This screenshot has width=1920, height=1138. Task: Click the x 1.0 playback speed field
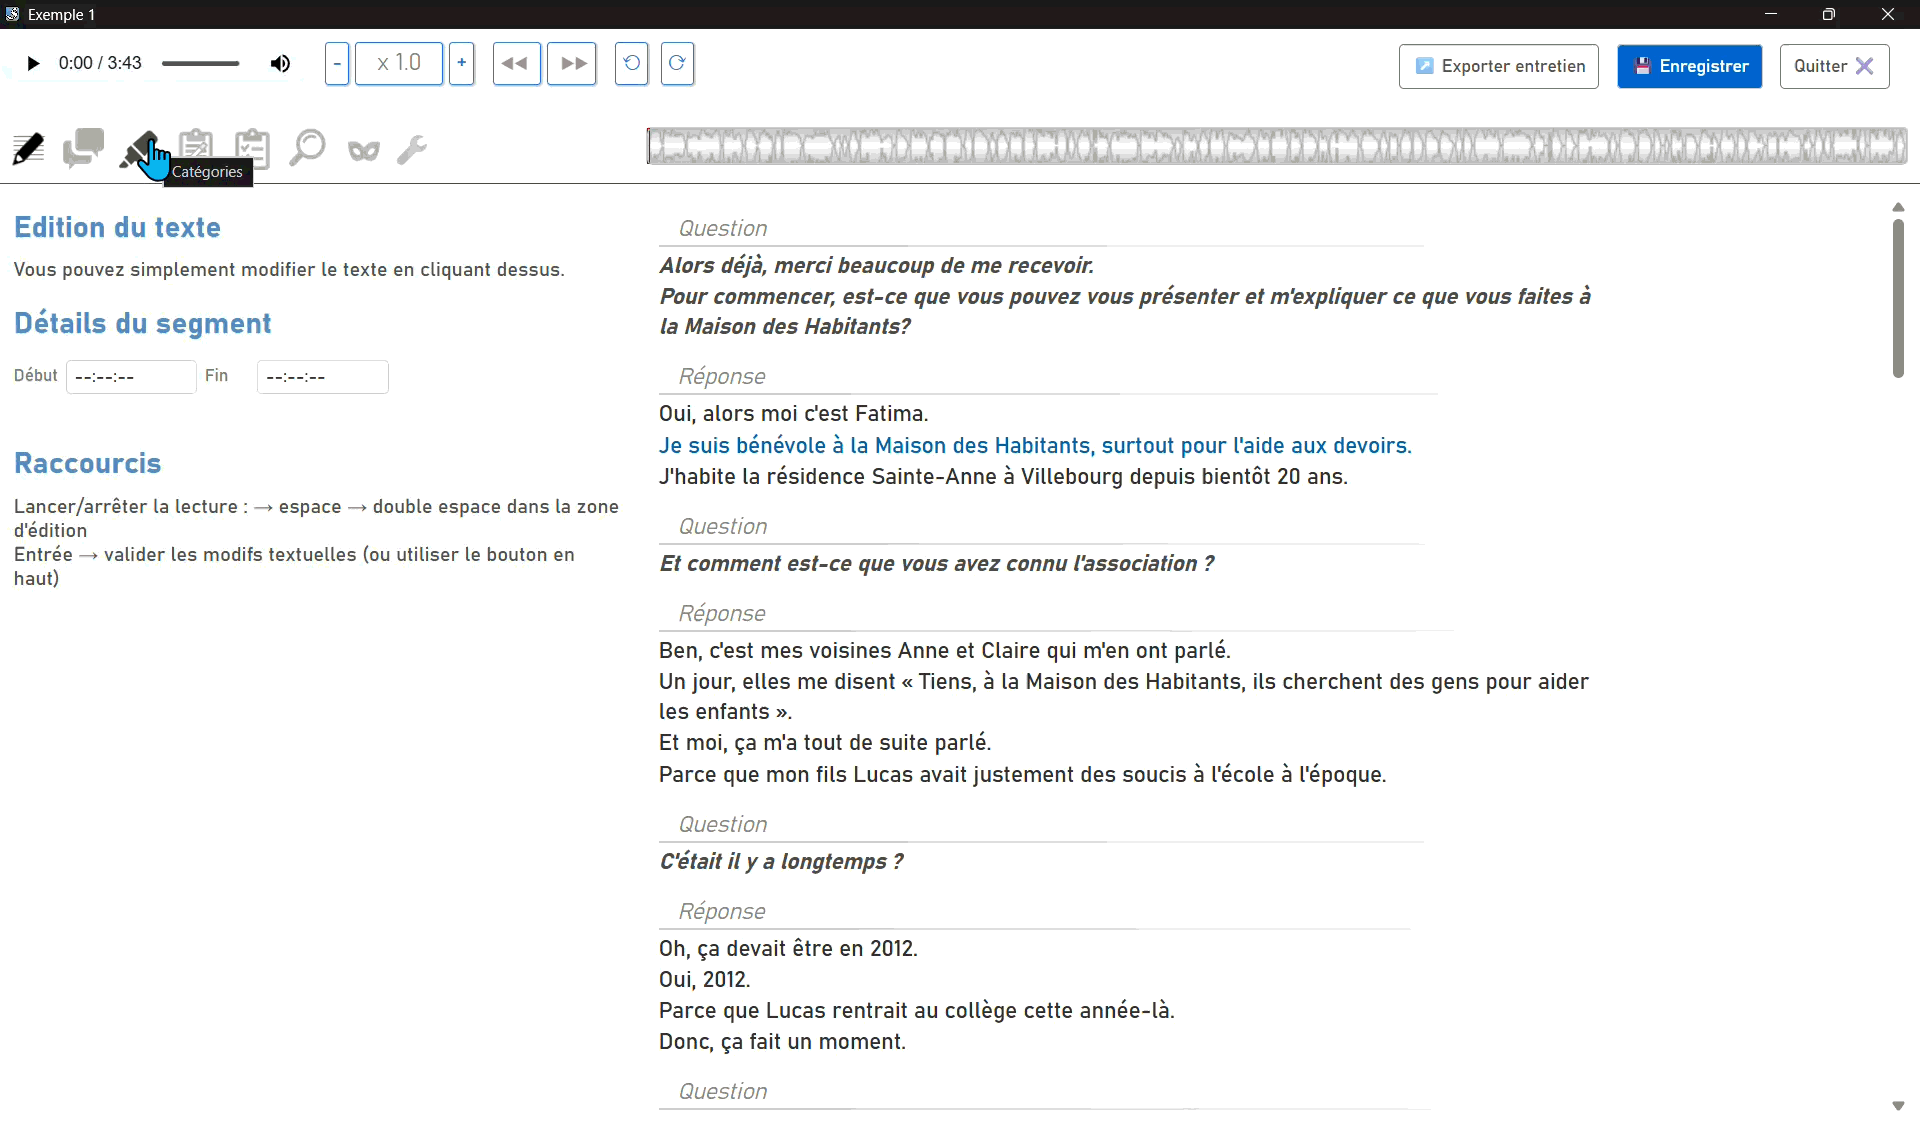(399, 64)
